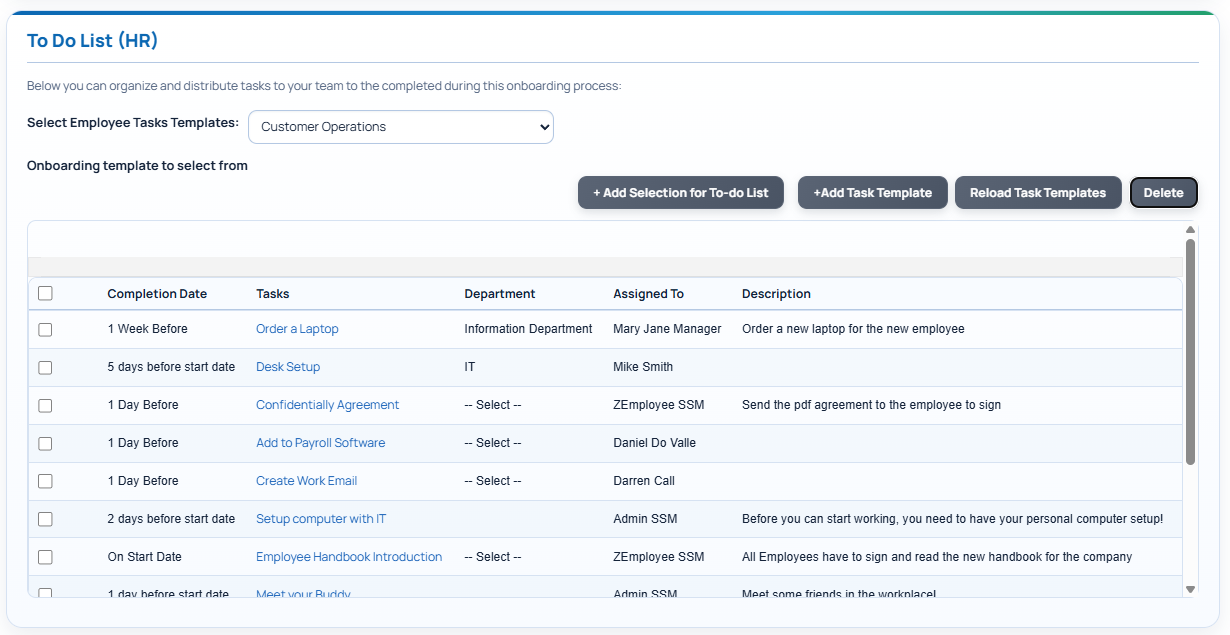Click the Mike Smith assignee cell

[643, 367]
